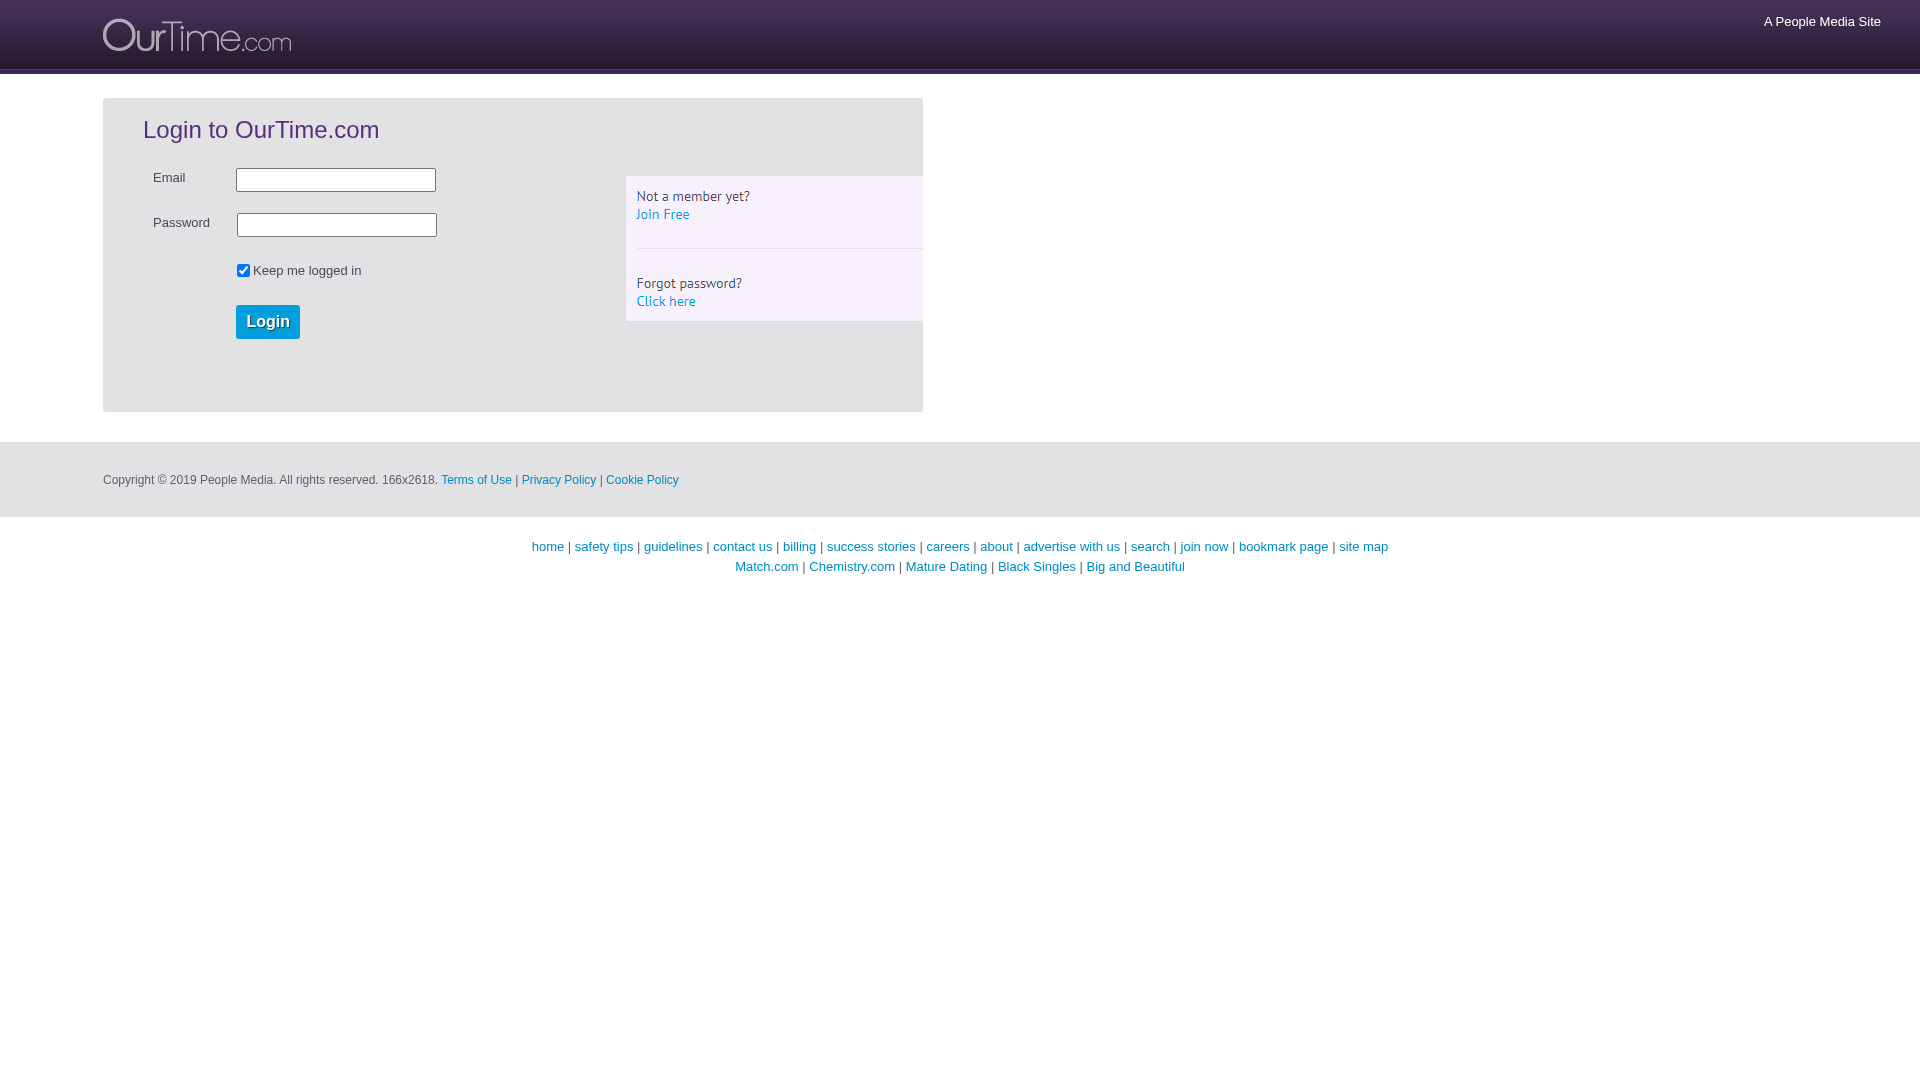This screenshot has height=1080, width=1920.
Task: Open join now footer link
Action: [1204, 547]
